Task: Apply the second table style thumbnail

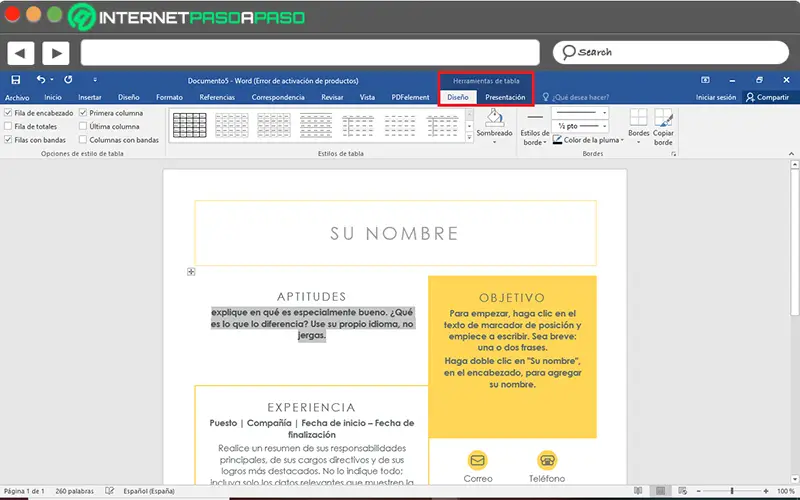Action: tap(232, 126)
